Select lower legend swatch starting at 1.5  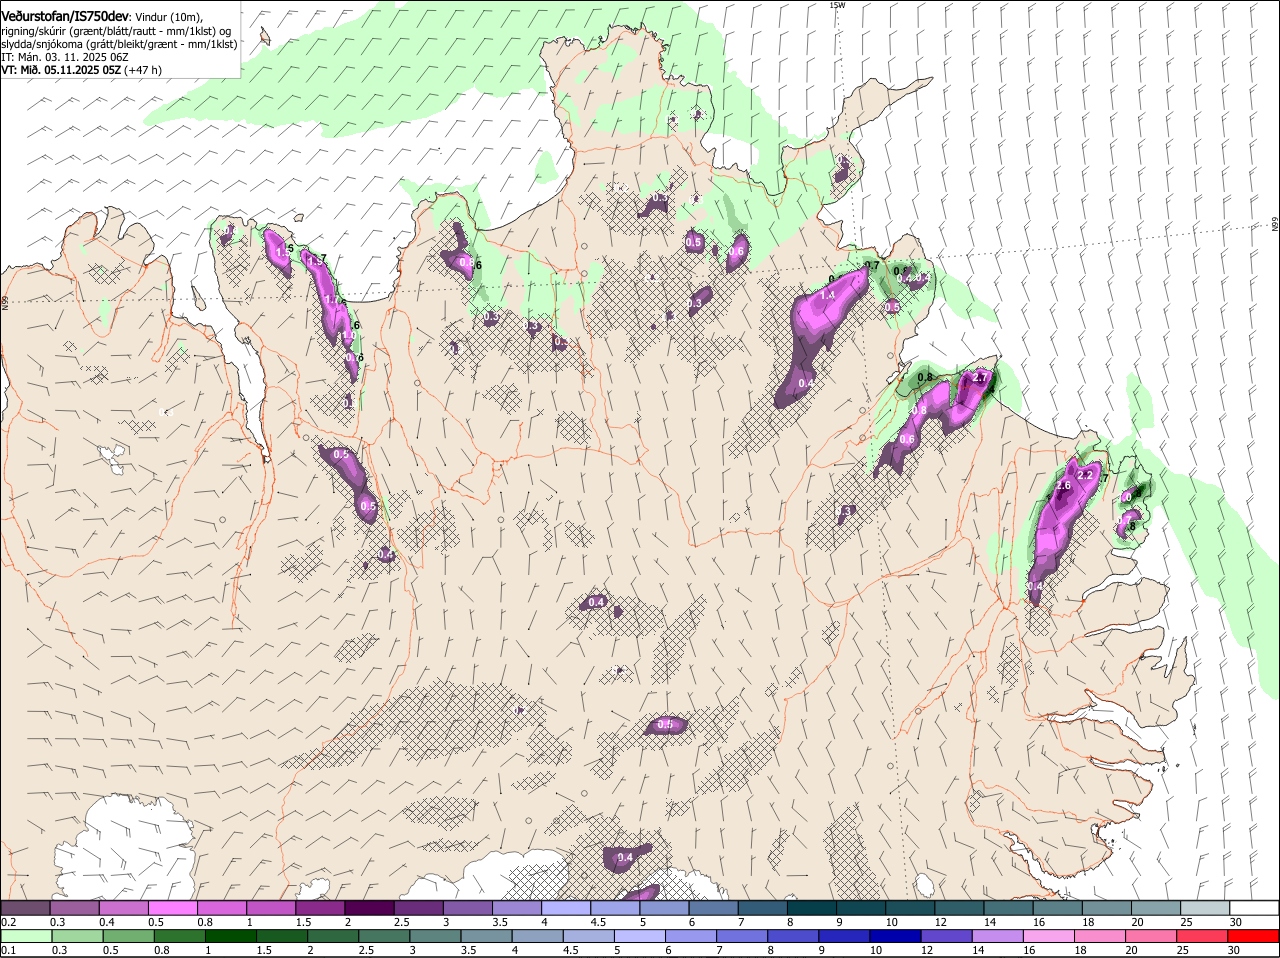pos(281,936)
